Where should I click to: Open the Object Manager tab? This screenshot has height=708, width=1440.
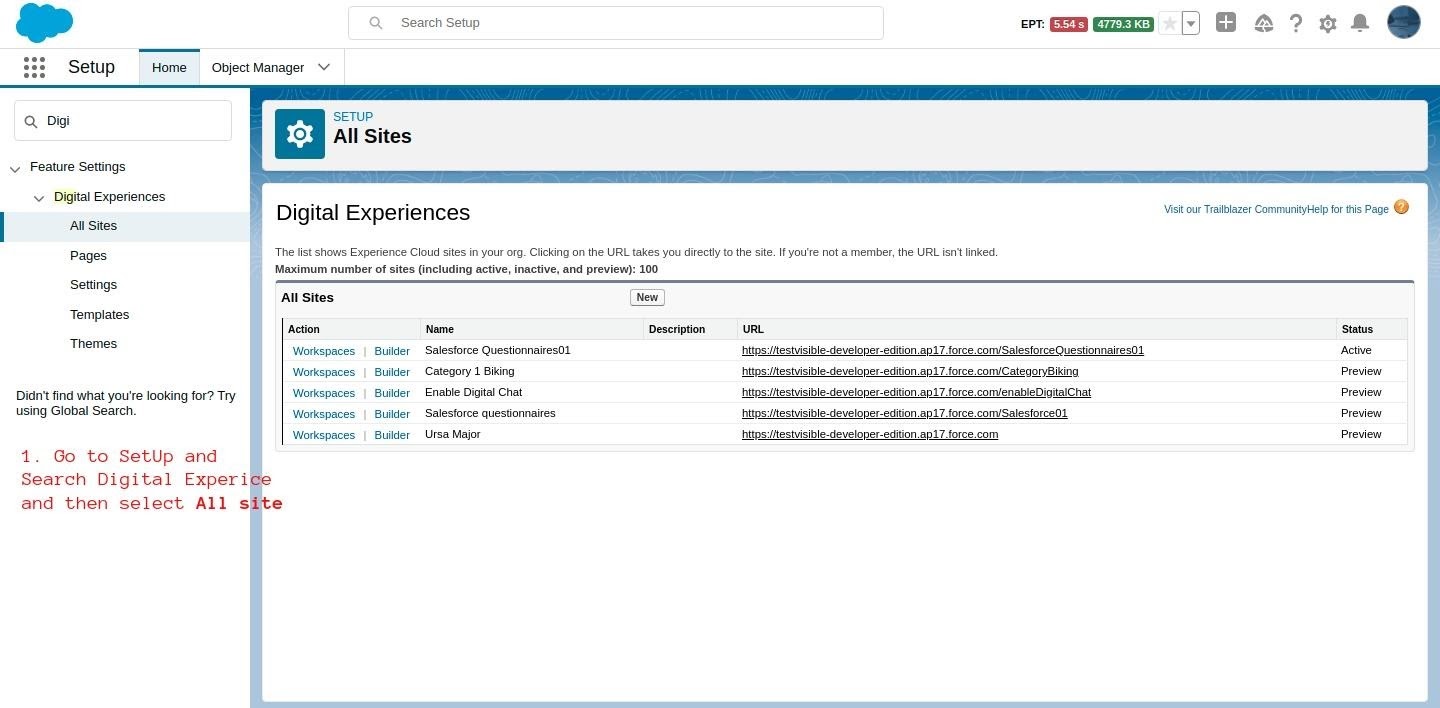click(x=258, y=67)
